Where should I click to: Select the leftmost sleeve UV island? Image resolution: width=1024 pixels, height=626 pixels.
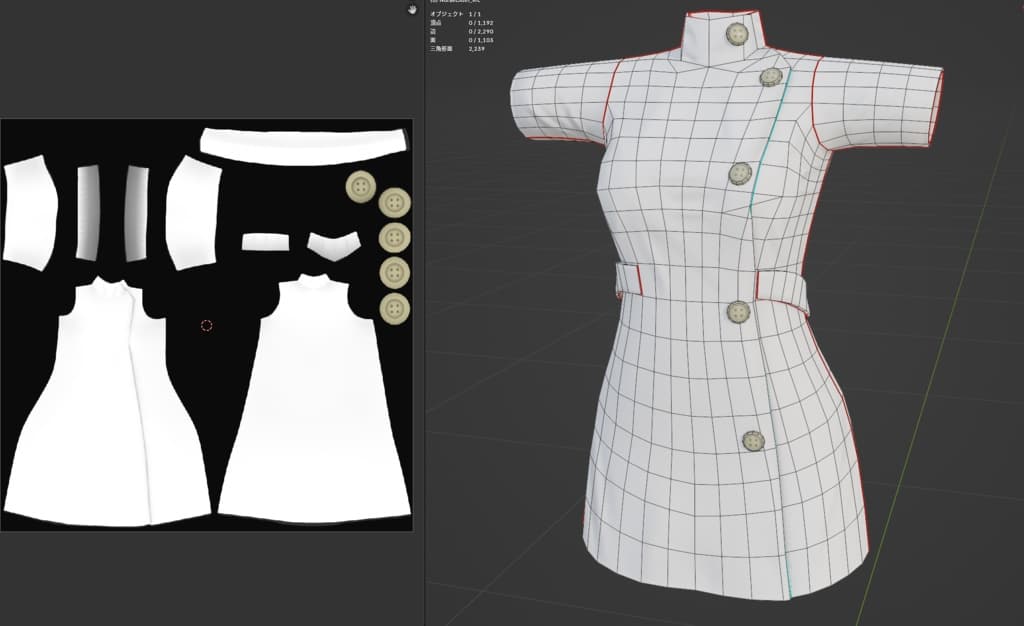point(34,212)
